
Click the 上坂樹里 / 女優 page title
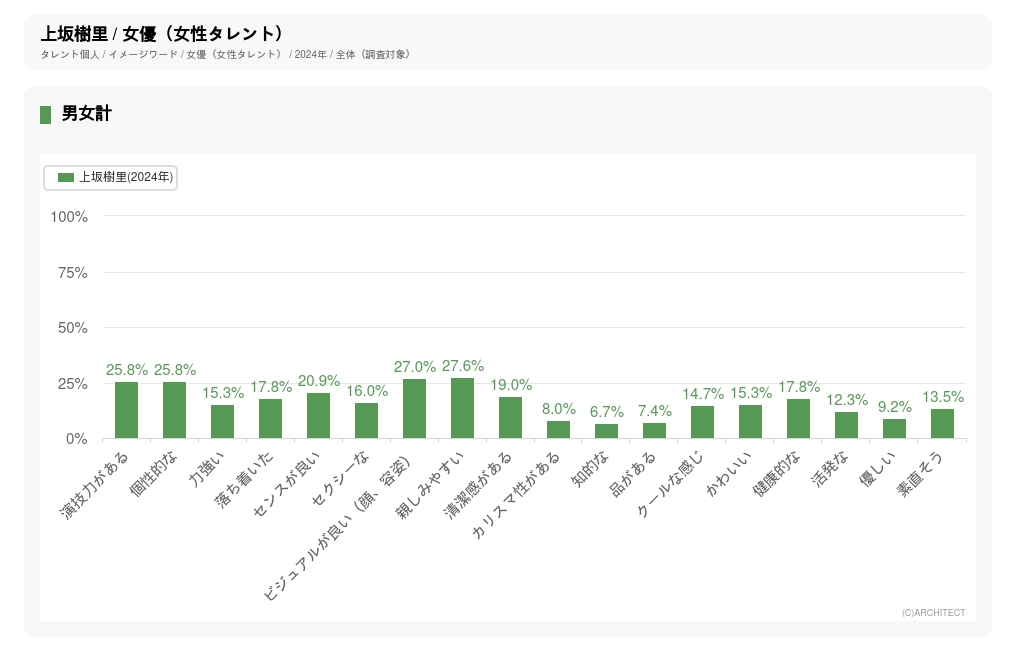[162, 34]
